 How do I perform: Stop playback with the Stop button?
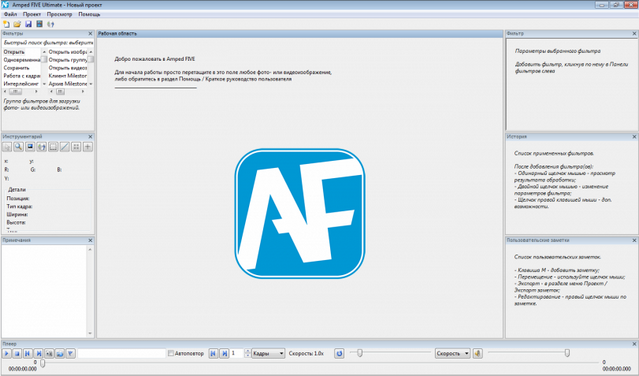[17, 354]
